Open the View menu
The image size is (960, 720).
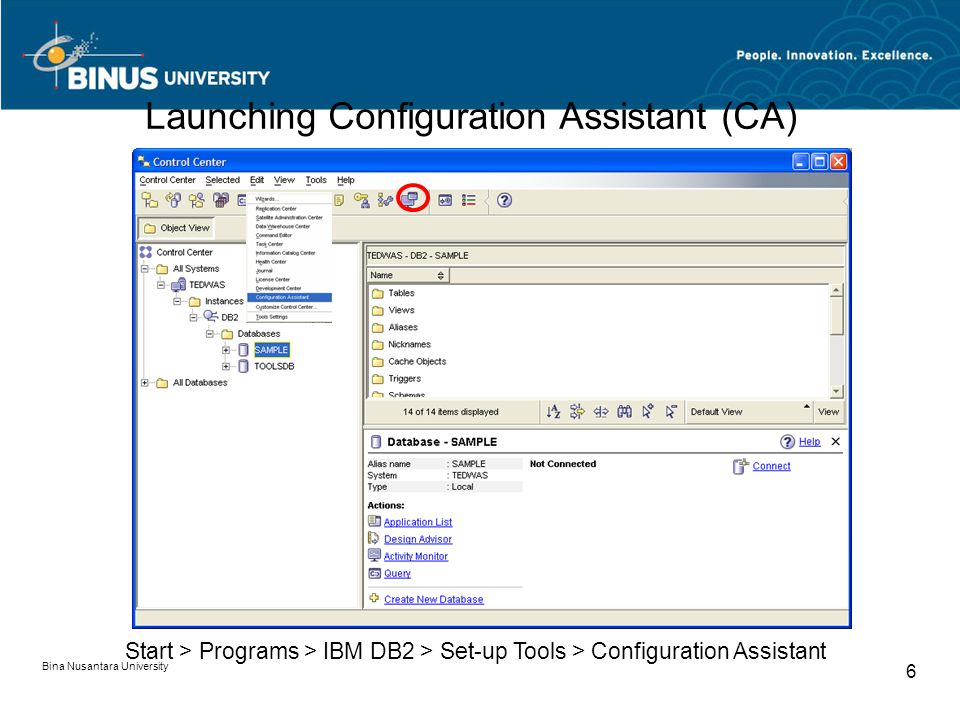coord(284,180)
